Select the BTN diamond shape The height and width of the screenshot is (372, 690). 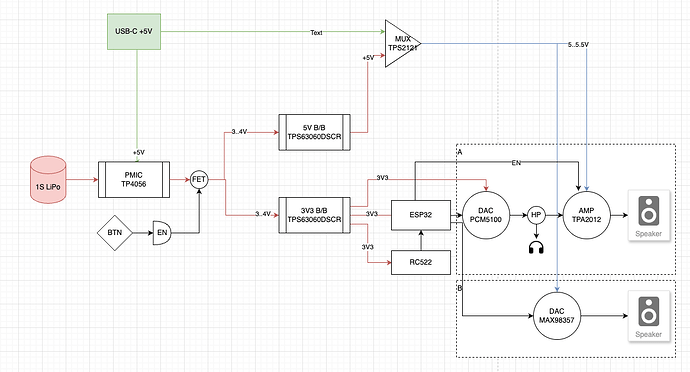pyautogui.click(x=114, y=233)
